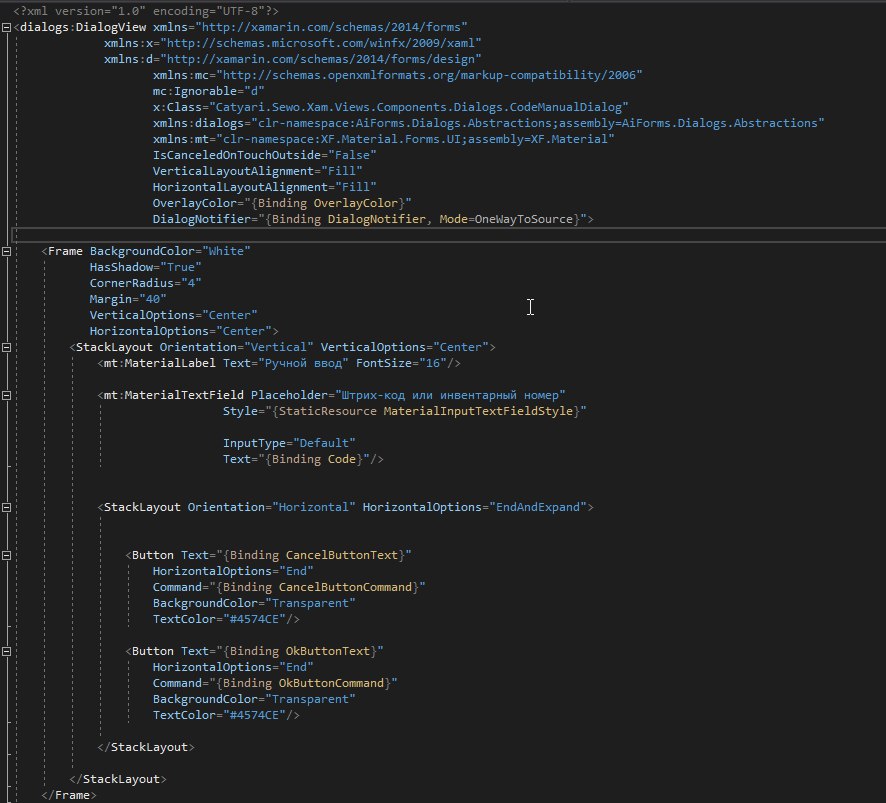886x803 pixels.
Task: Collapse the OkButtonText Button fold toggle
Action: click(6, 652)
